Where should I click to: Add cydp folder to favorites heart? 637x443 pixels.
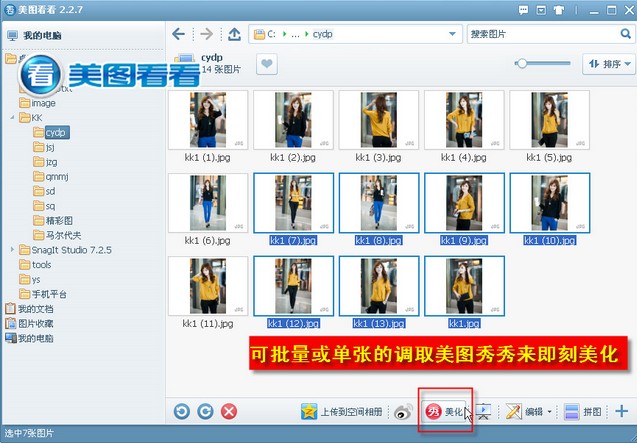point(267,64)
